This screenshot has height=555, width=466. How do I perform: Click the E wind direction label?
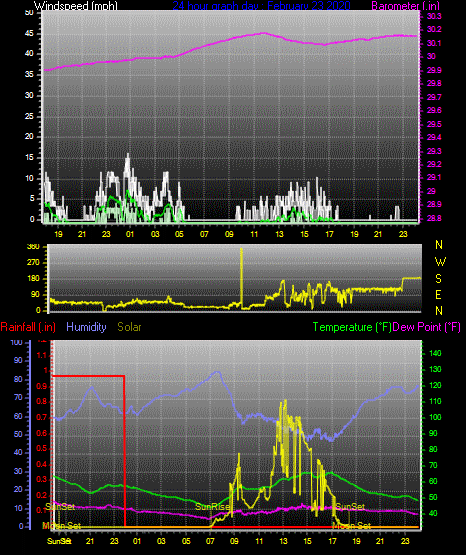tap(439, 295)
